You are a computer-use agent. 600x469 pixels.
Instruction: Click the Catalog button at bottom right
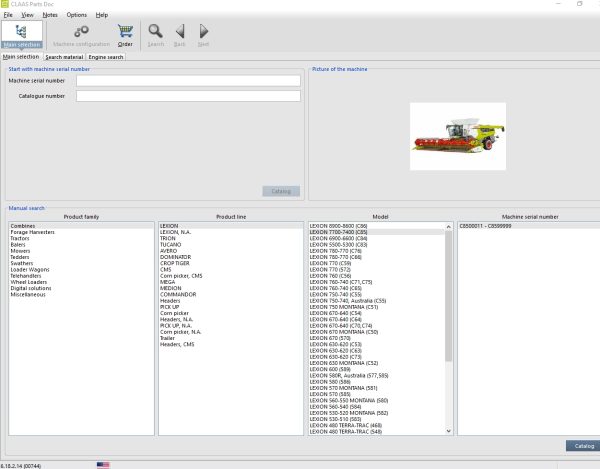(584, 446)
